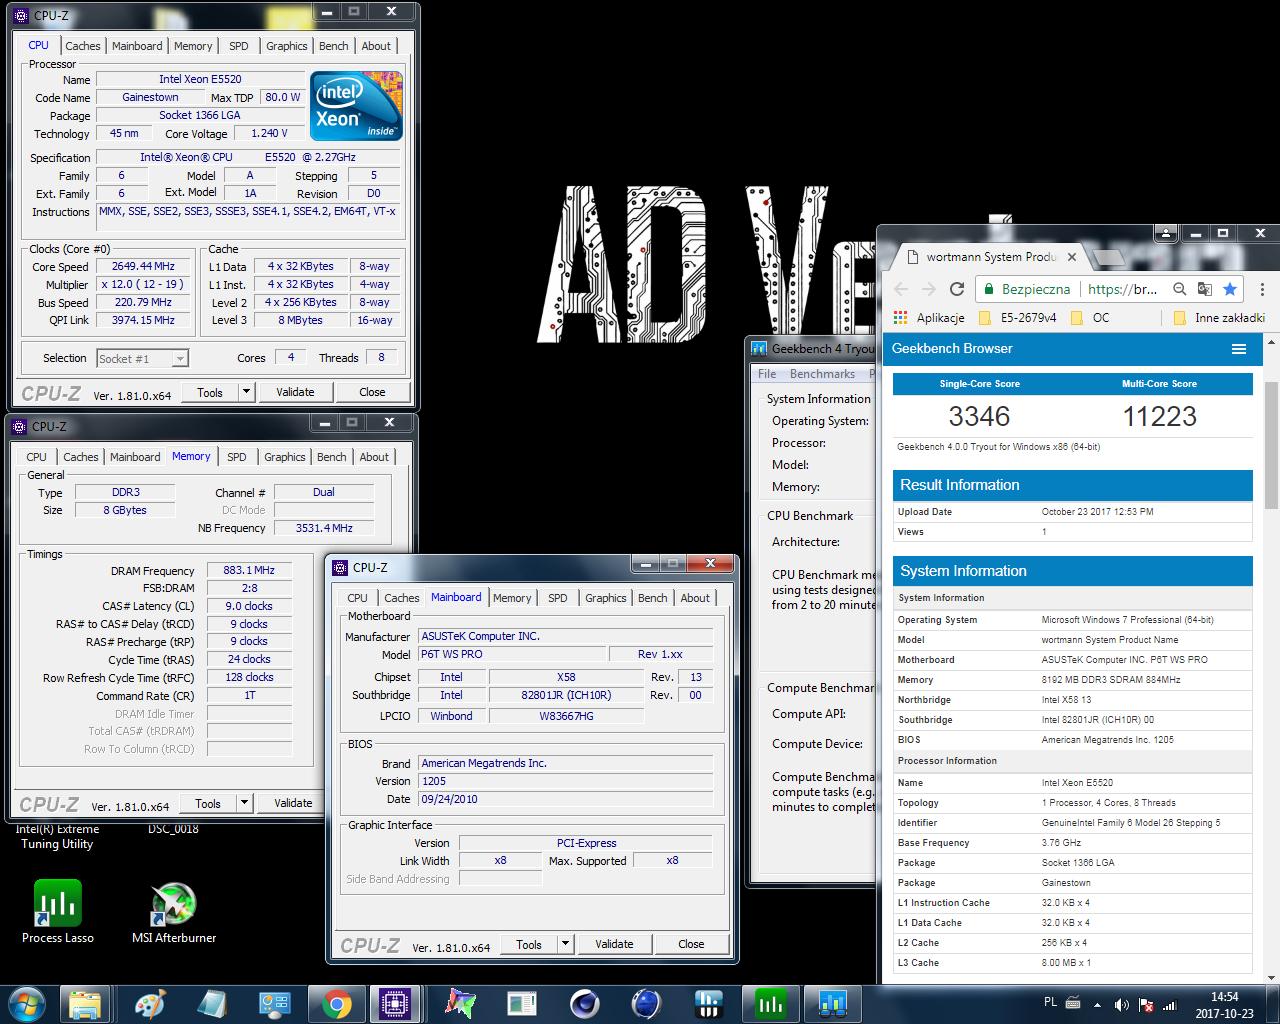Viewport: 1280px width, 1024px height.
Task: Click the Geekbench Browser header title
Action: (x=952, y=349)
